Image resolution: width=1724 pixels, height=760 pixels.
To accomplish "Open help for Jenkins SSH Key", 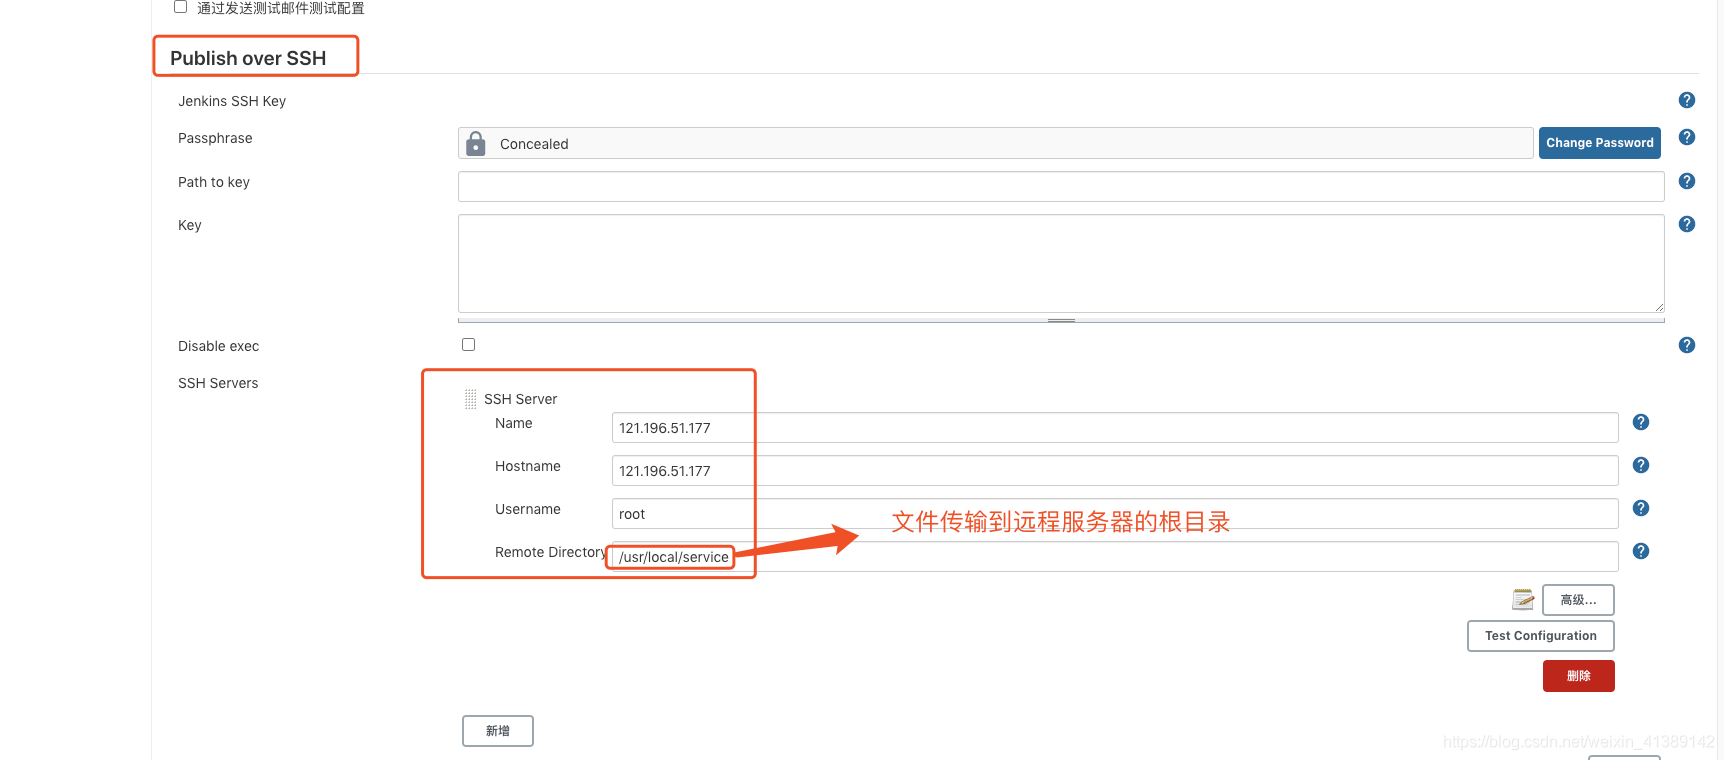I will (x=1687, y=100).
